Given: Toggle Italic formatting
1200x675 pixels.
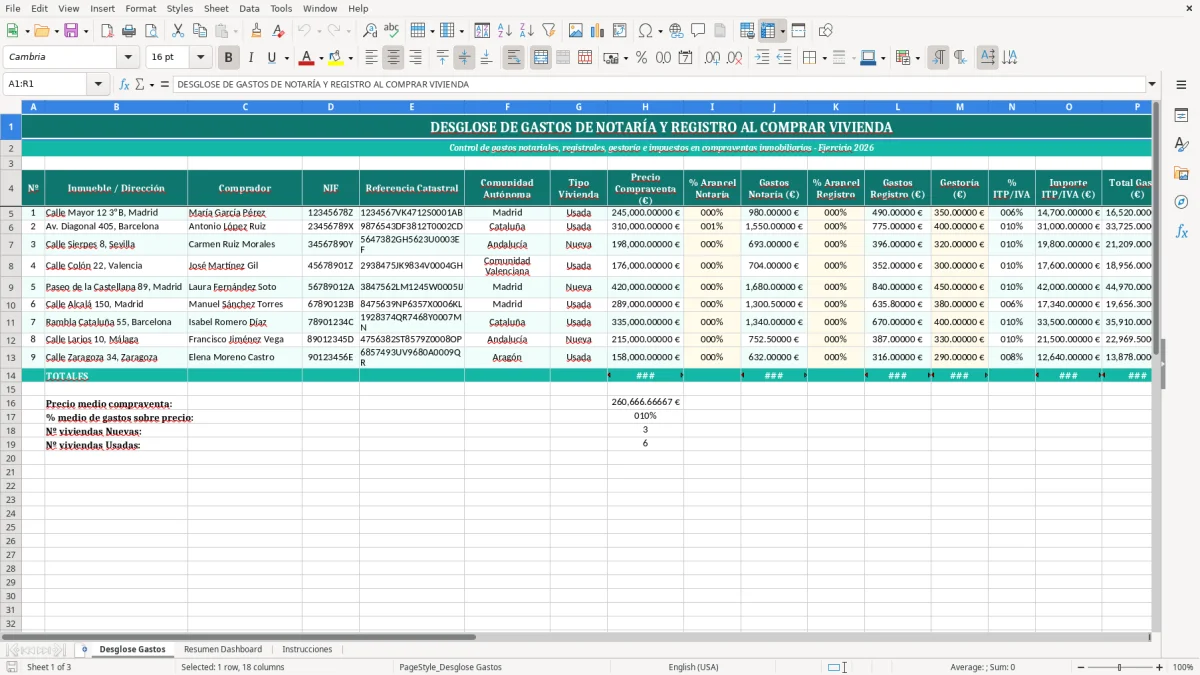Looking at the screenshot, I should pos(251,58).
